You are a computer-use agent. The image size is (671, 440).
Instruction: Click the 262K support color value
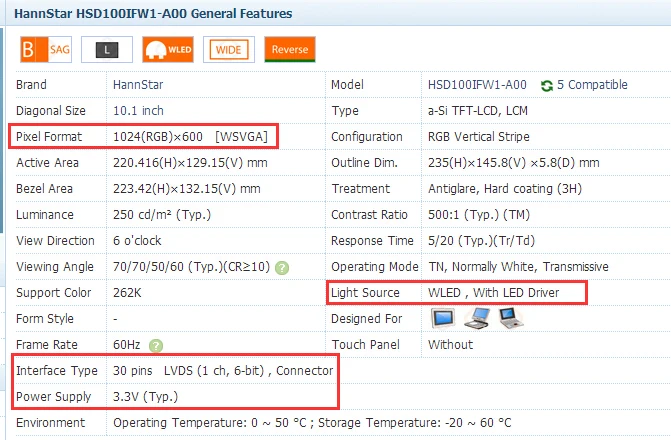[127, 293]
